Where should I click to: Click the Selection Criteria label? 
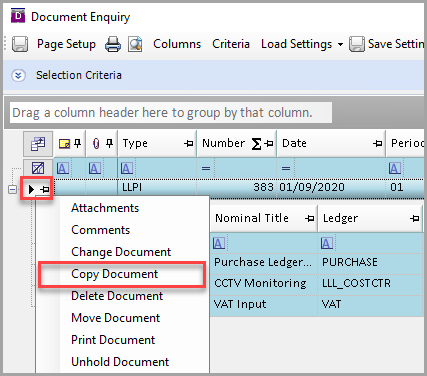(x=79, y=75)
